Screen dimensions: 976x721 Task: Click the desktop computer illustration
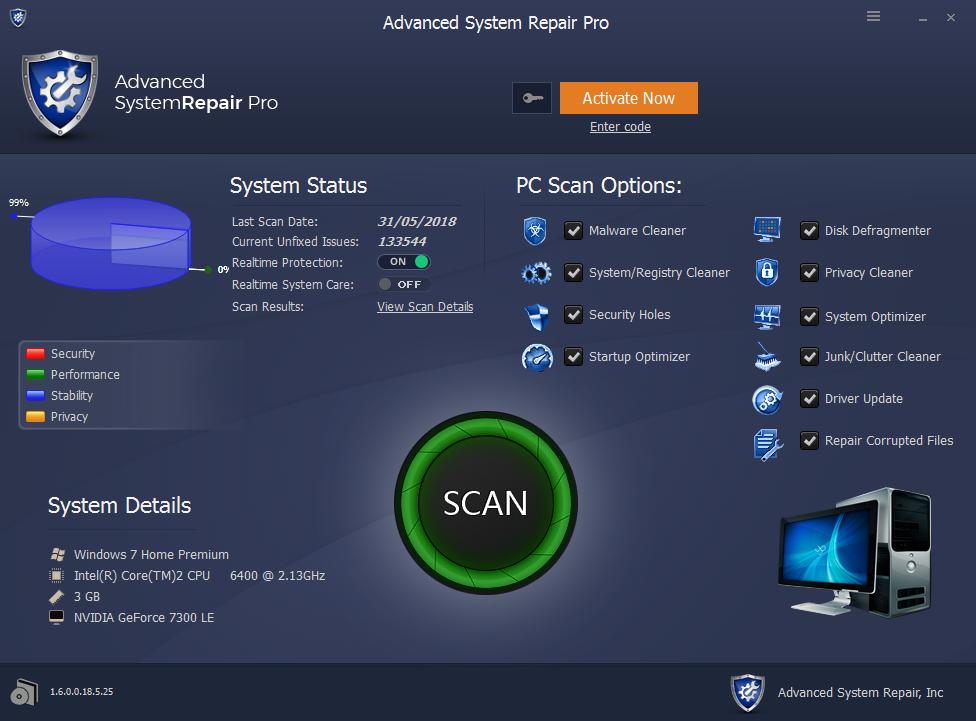pos(856,553)
